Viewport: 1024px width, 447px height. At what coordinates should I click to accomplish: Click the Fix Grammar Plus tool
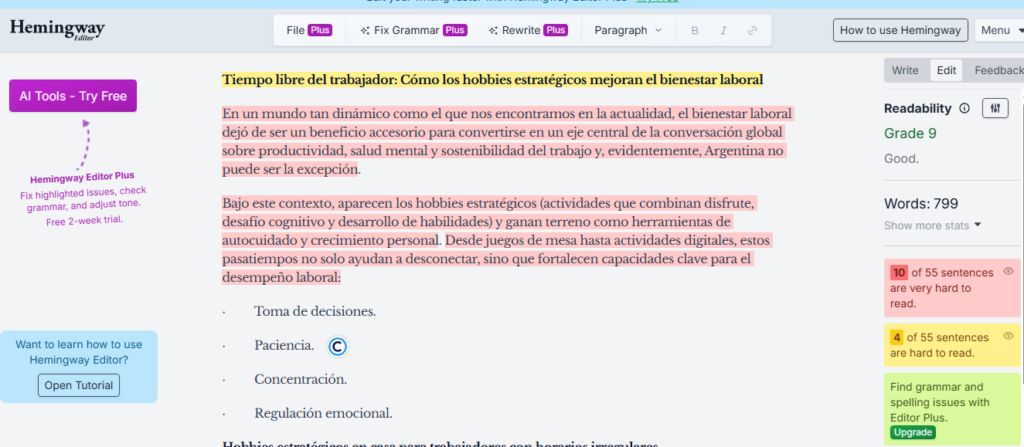(413, 30)
